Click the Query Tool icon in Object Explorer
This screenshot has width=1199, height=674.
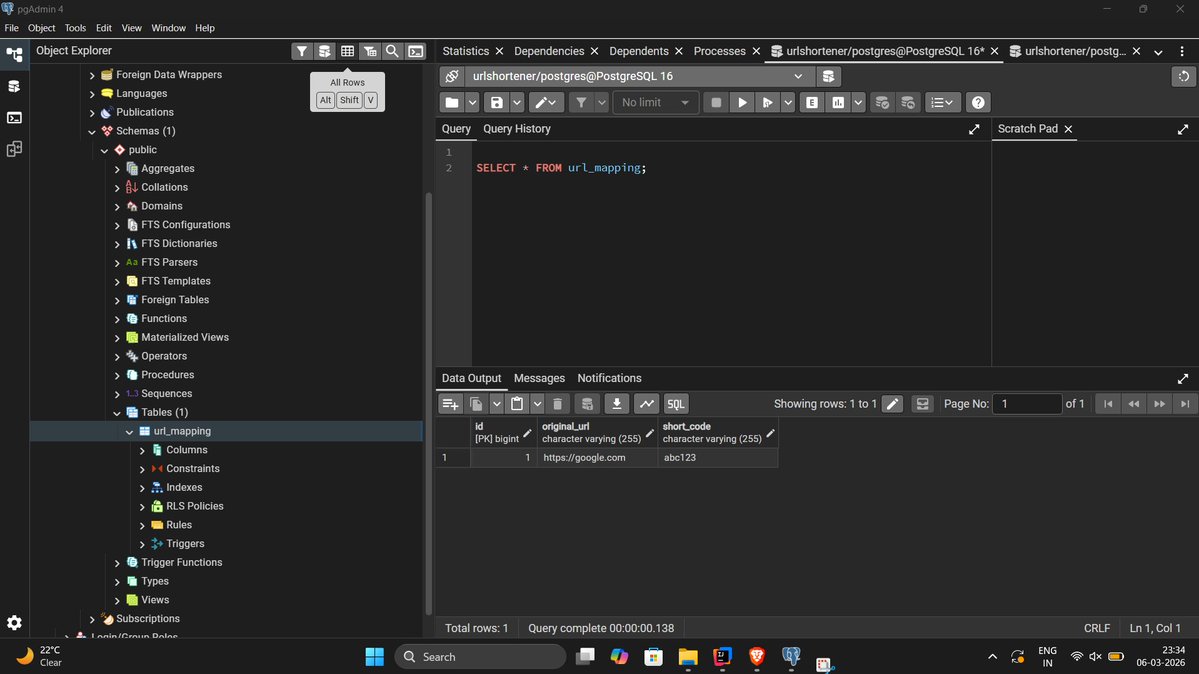[x=325, y=51]
